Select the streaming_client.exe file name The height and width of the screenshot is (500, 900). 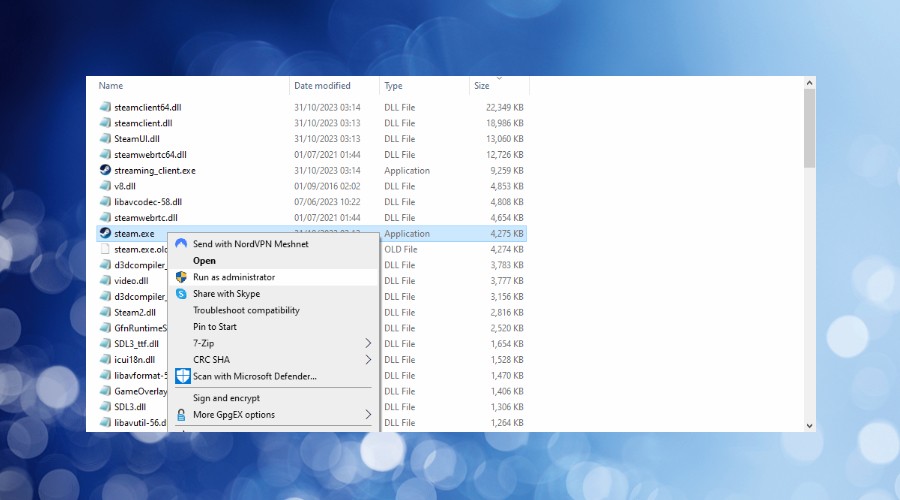click(154, 170)
